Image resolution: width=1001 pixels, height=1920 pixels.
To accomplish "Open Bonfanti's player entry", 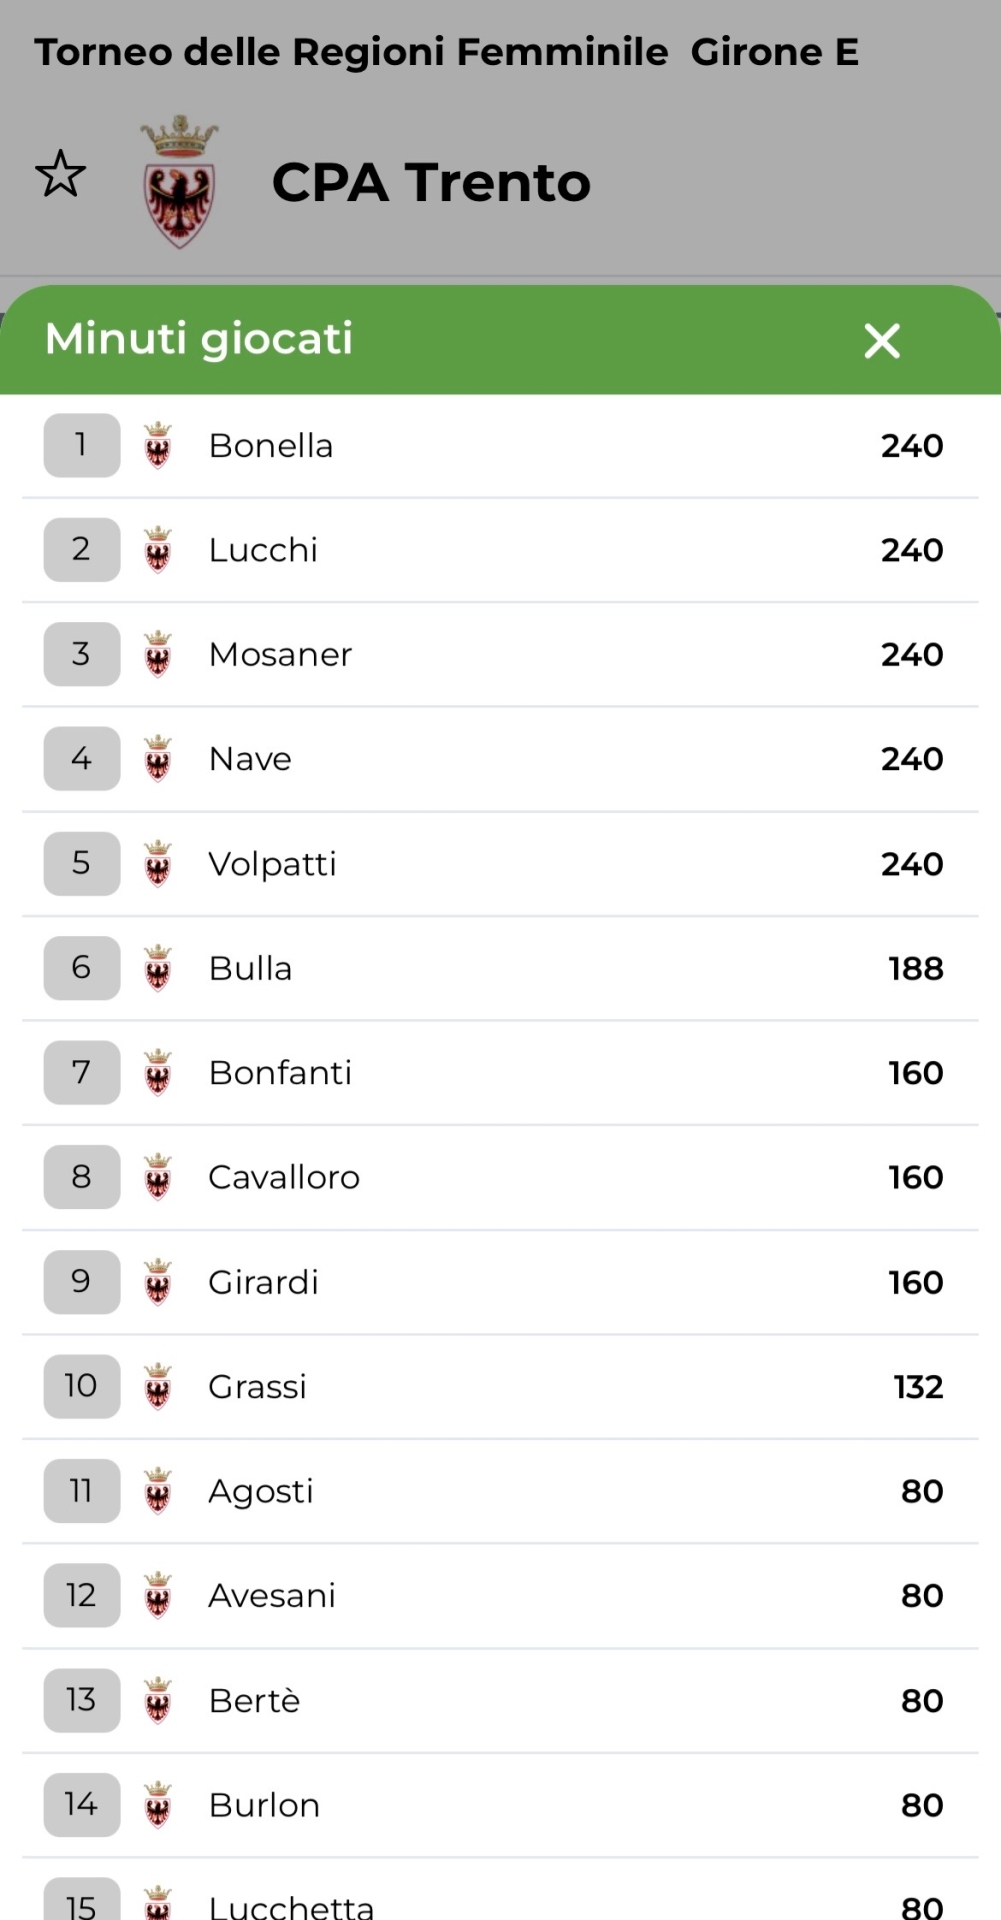I will (280, 1073).
